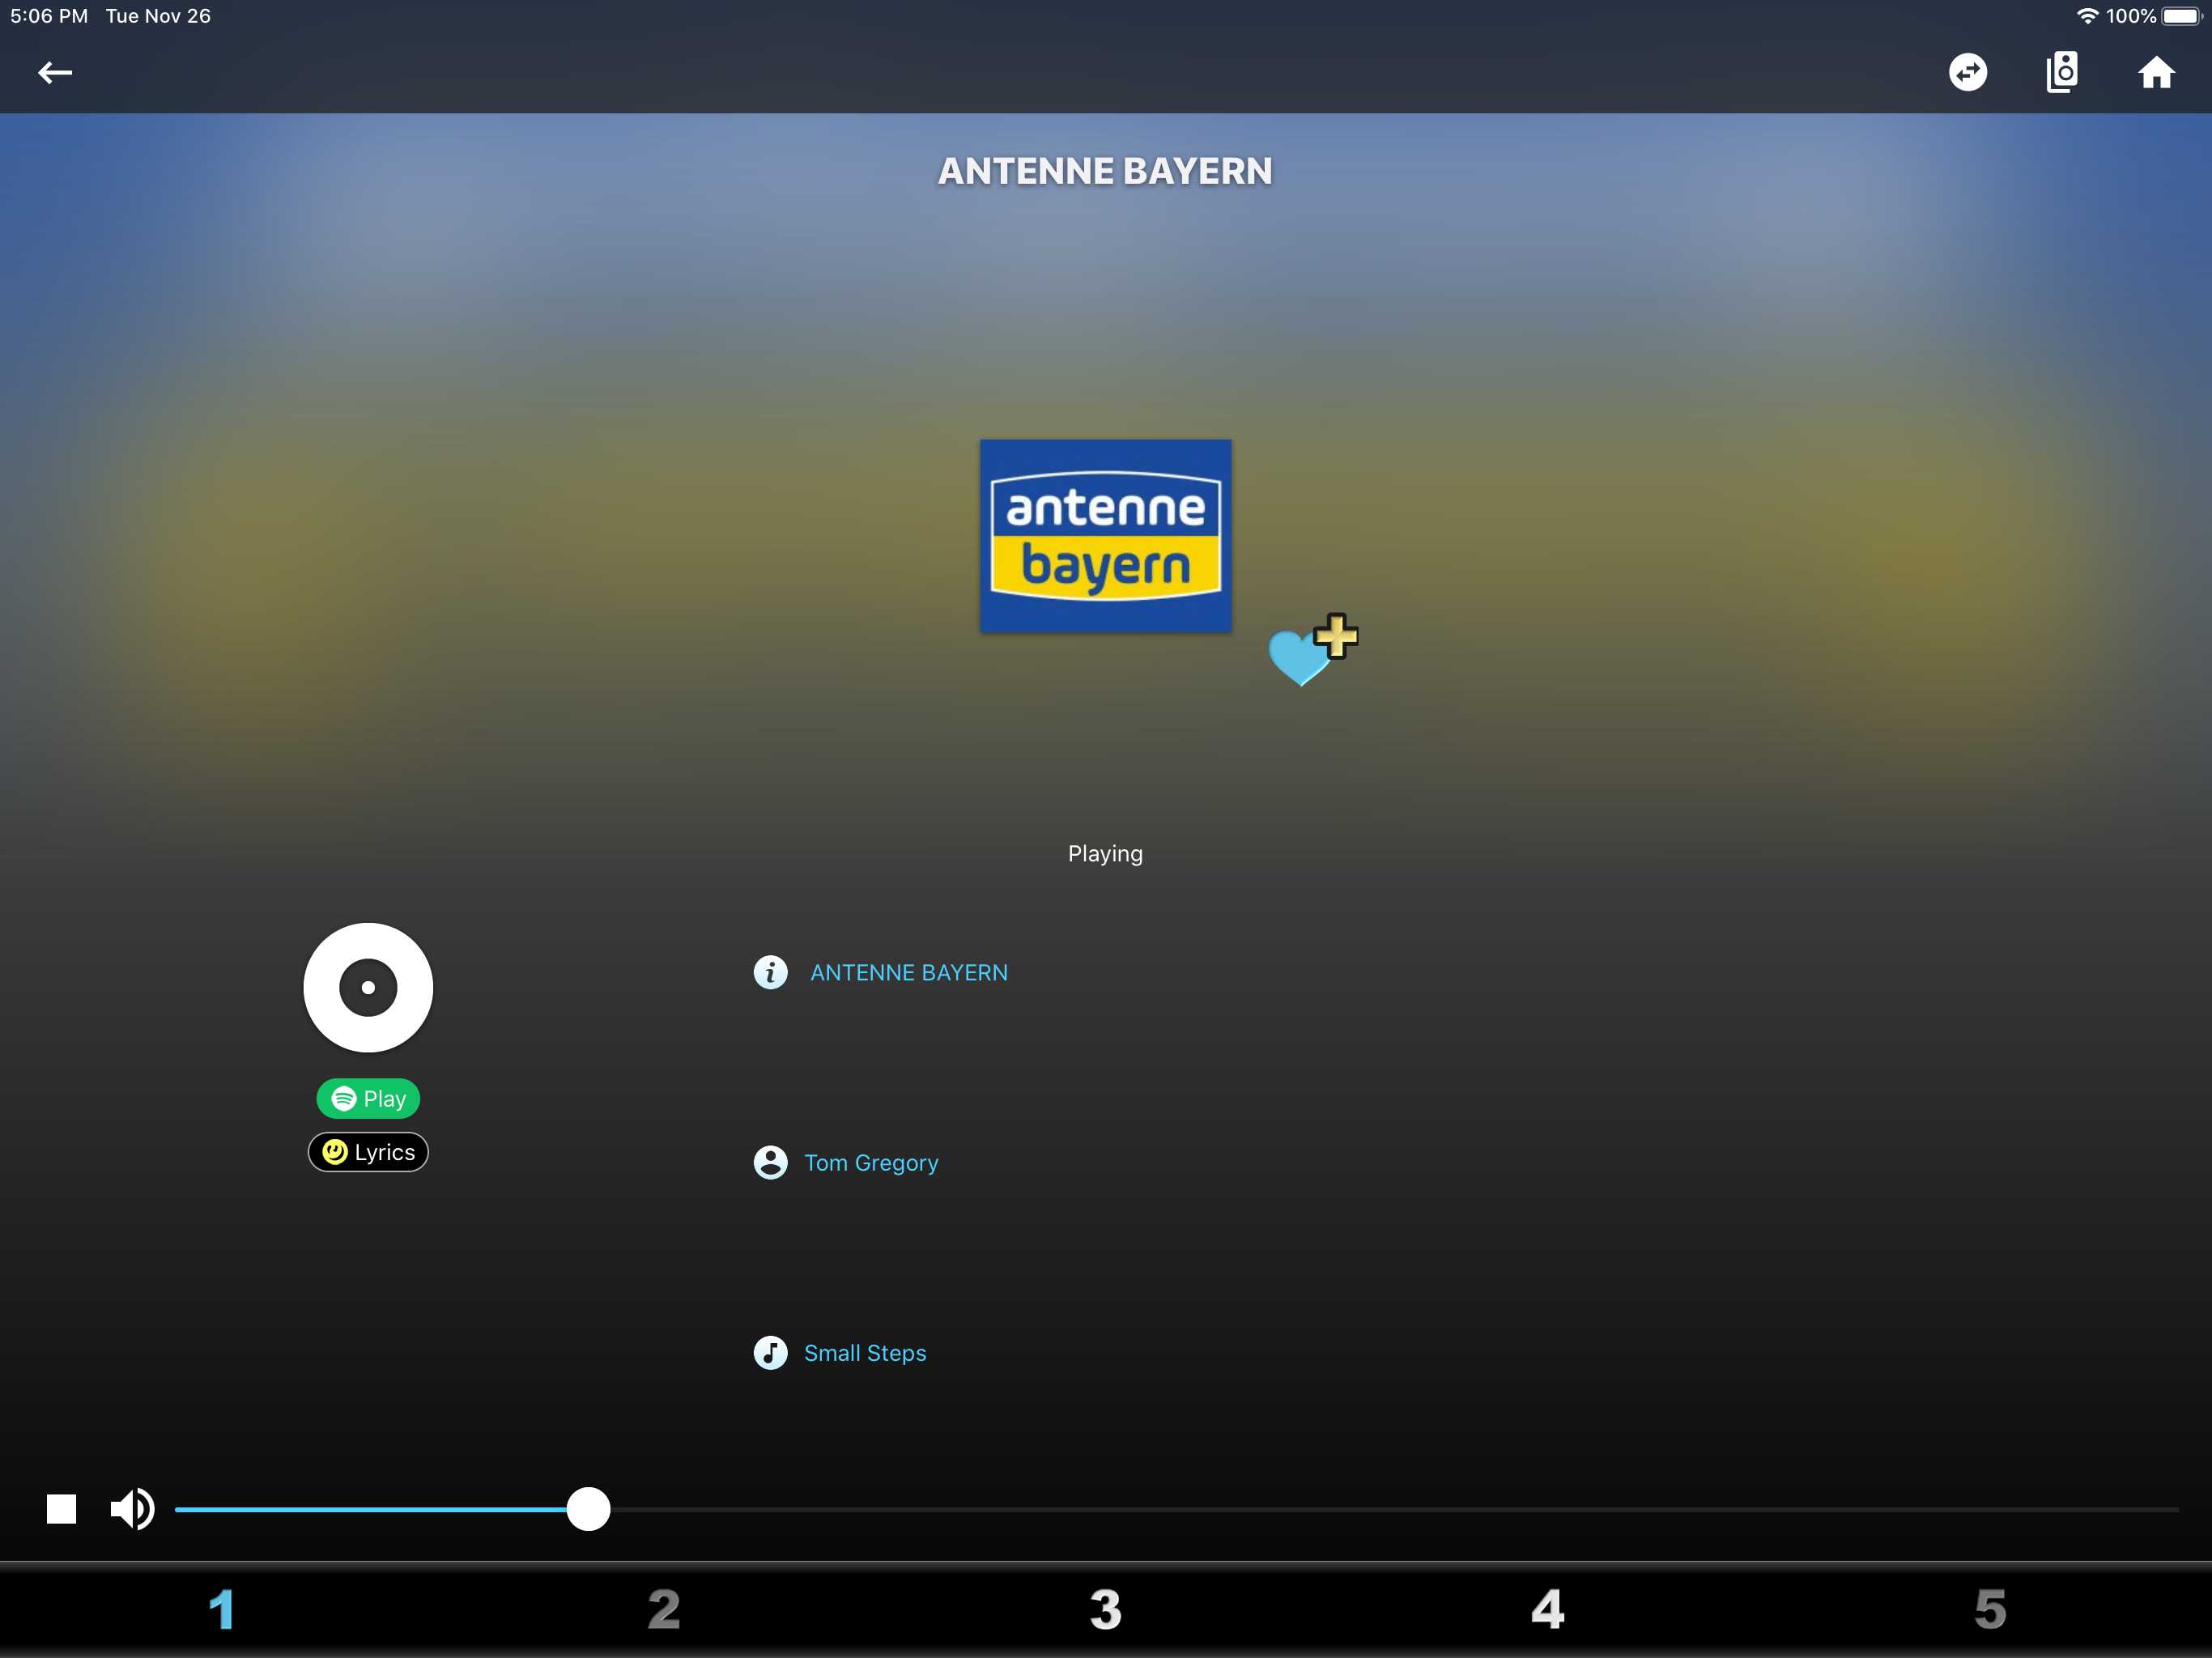
Task: Open Tom Gregory artist link
Action: point(871,1162)
